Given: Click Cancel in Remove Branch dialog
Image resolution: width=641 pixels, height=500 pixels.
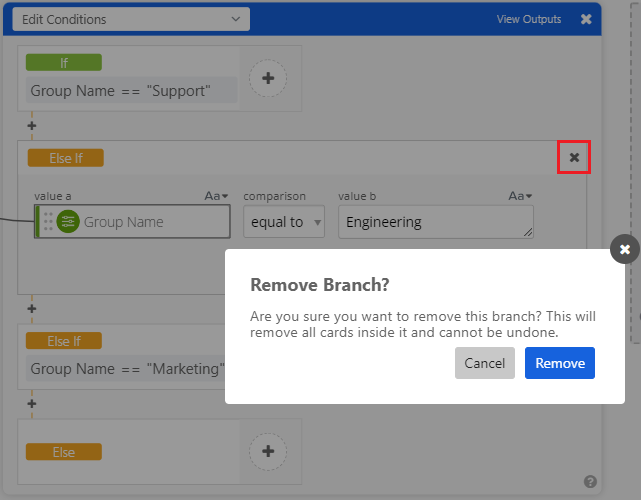Looking at the screenshot, I should pyautogui.click(x=485, y=363).
